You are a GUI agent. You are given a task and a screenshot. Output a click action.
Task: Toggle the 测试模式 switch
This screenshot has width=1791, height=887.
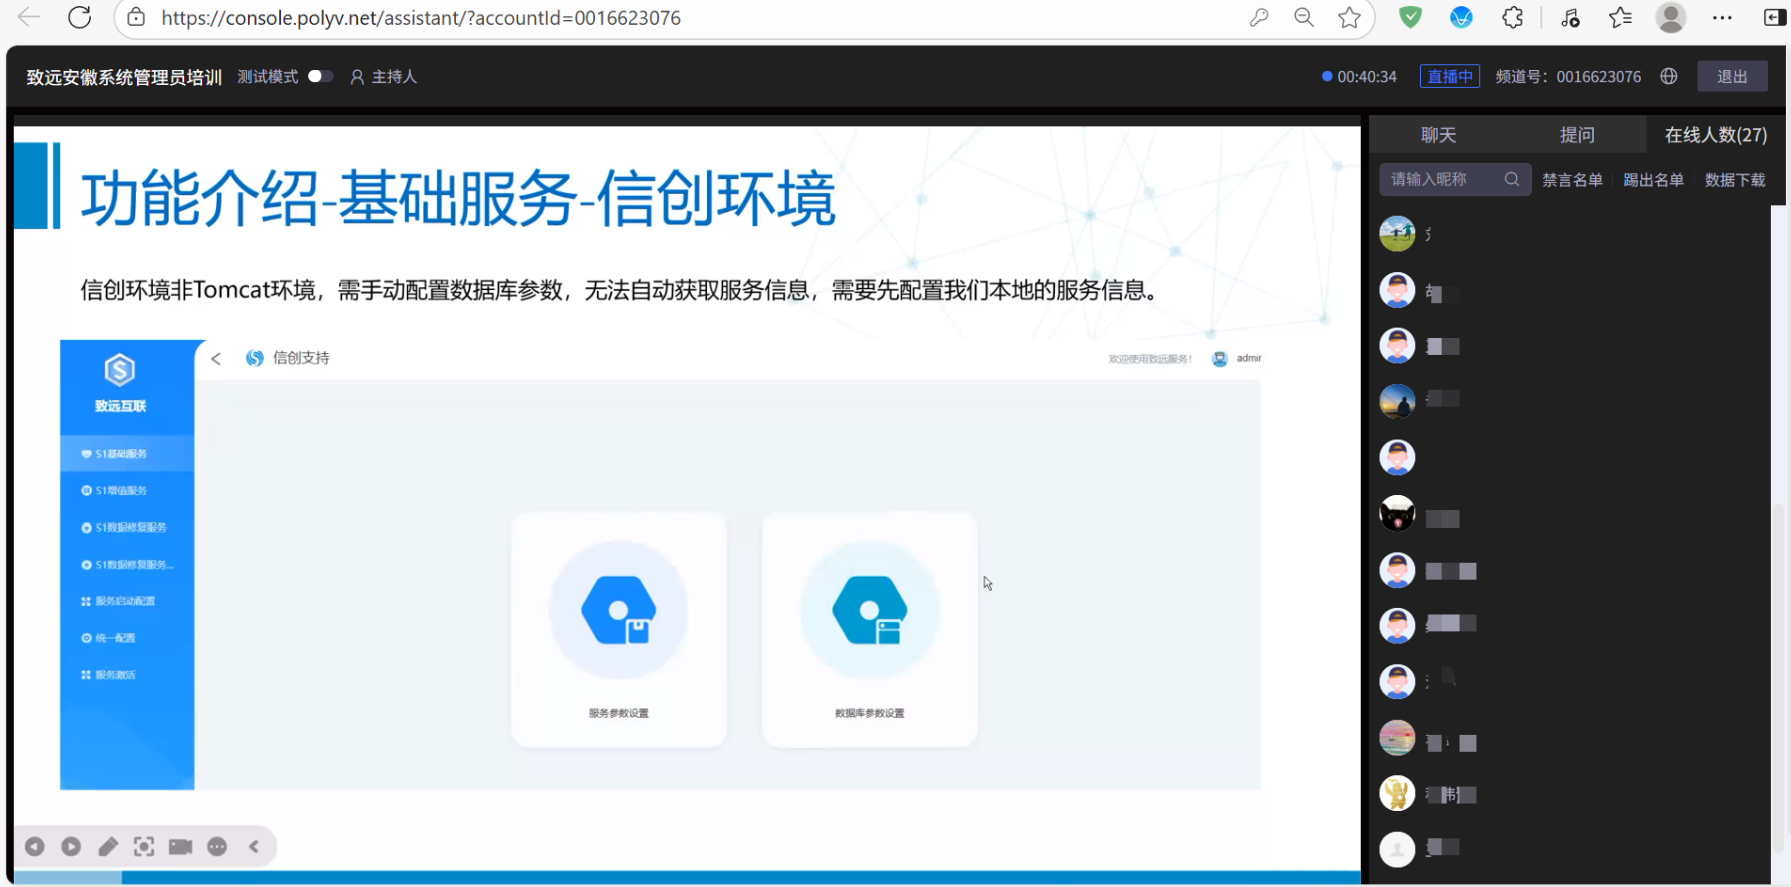[x=320, y=77]
